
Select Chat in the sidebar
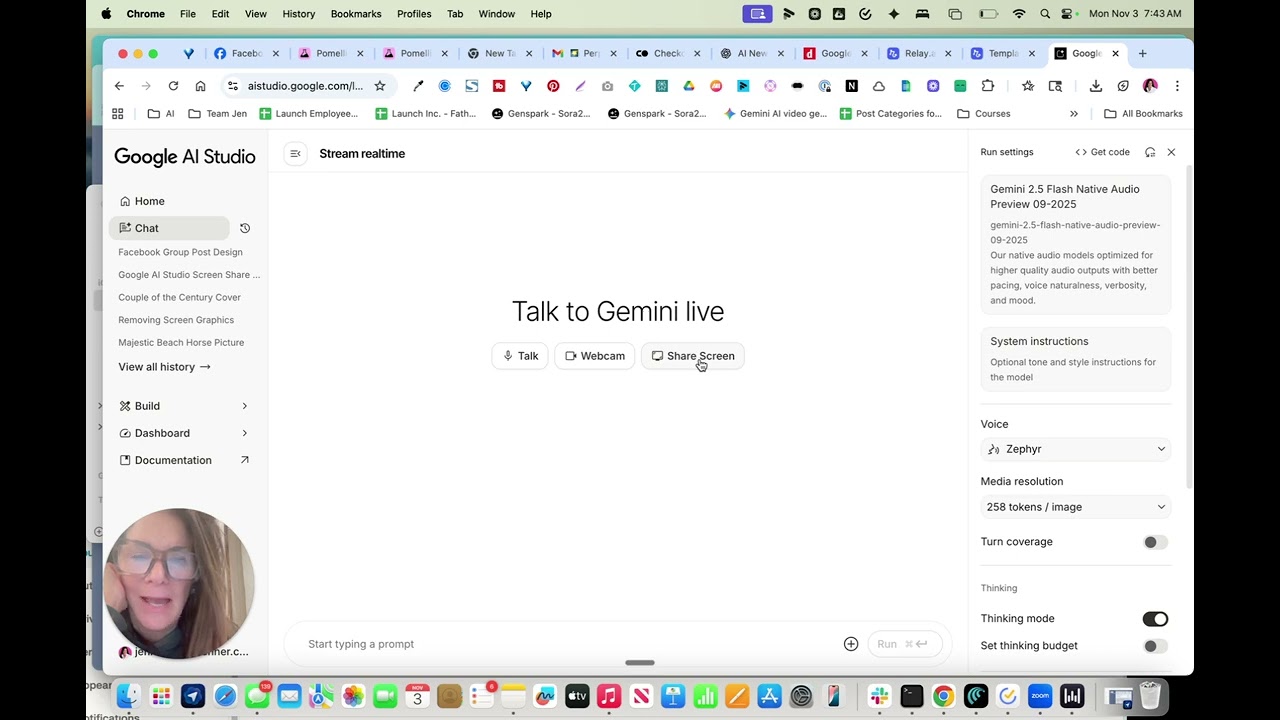169,228
